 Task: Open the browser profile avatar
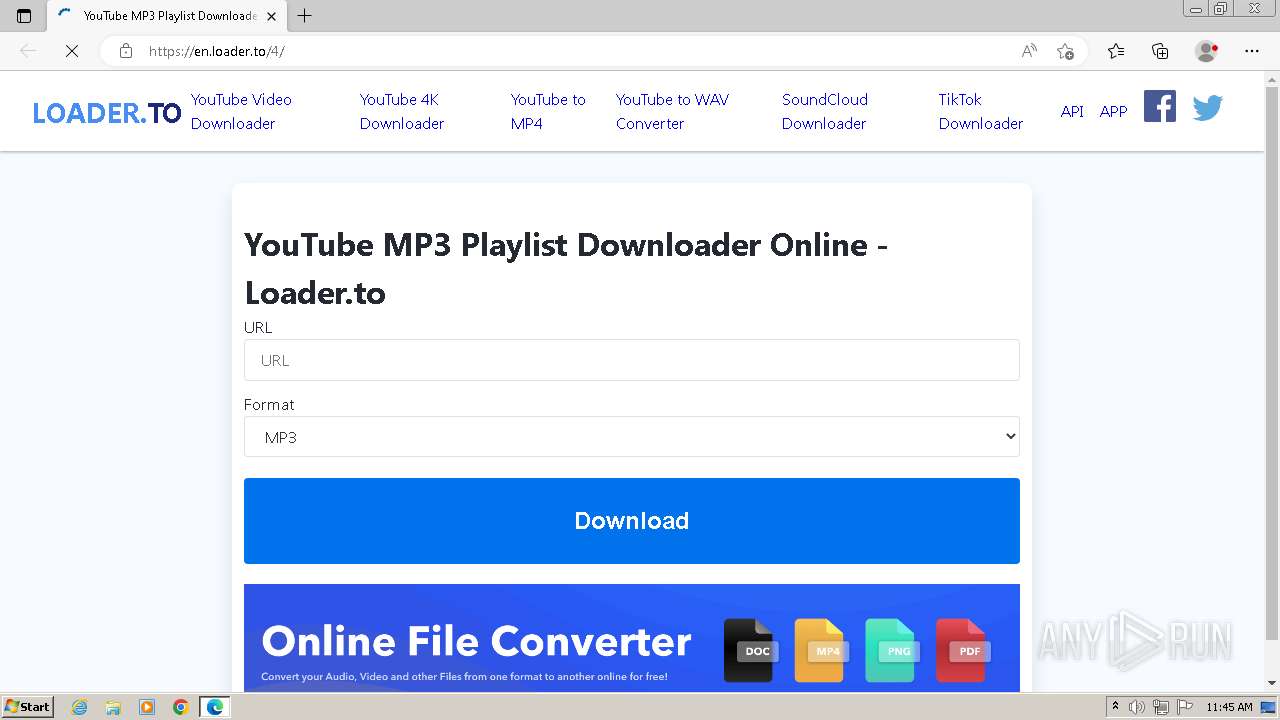1206,51
